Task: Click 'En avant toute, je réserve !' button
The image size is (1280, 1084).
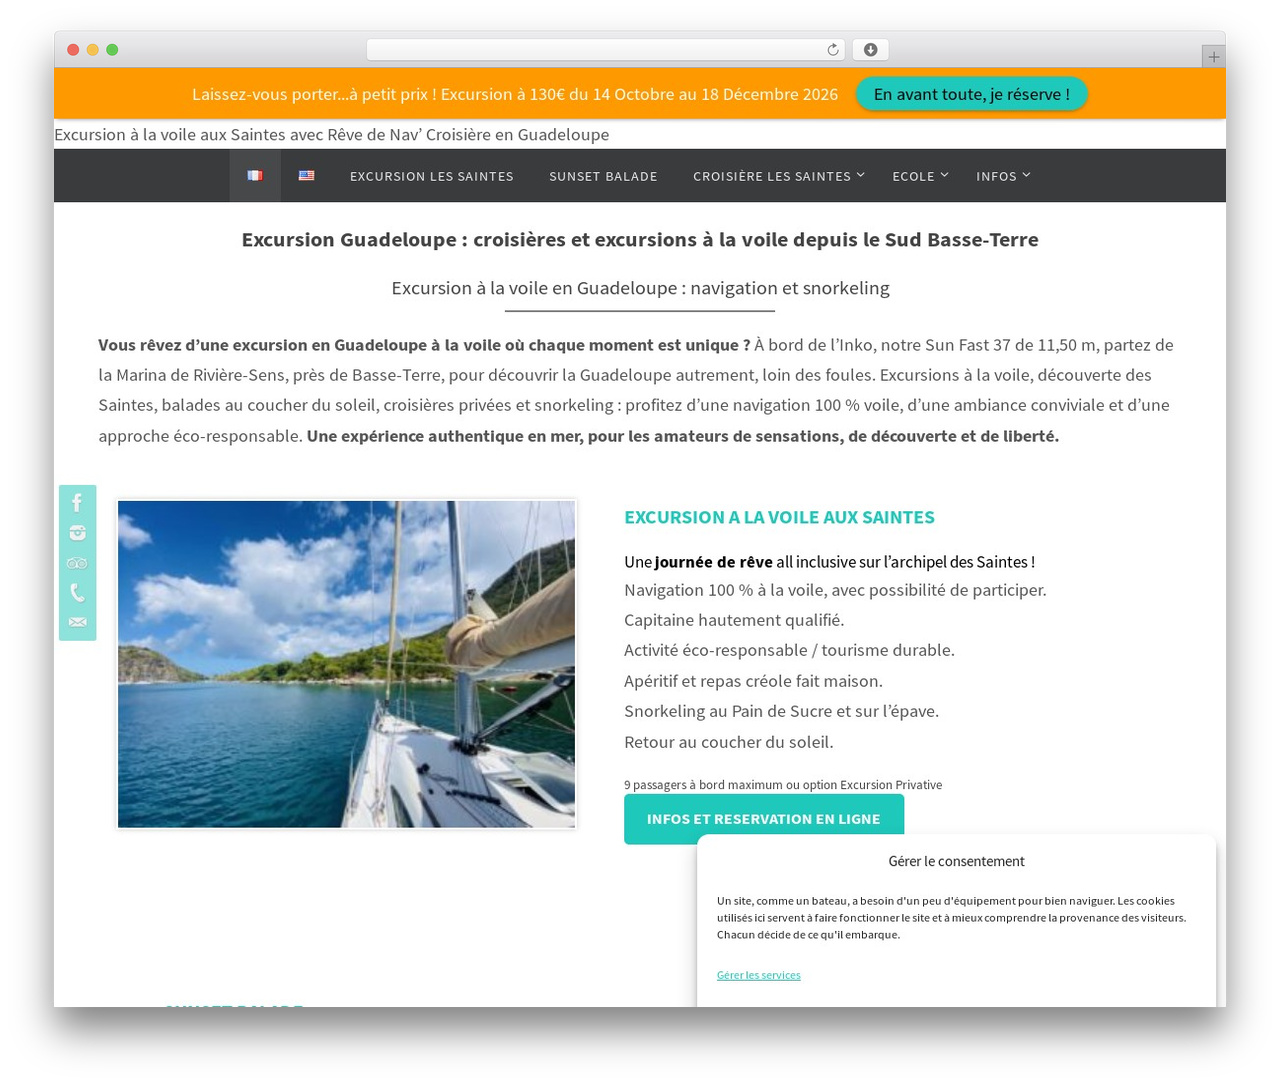Action: pos(971,94)
